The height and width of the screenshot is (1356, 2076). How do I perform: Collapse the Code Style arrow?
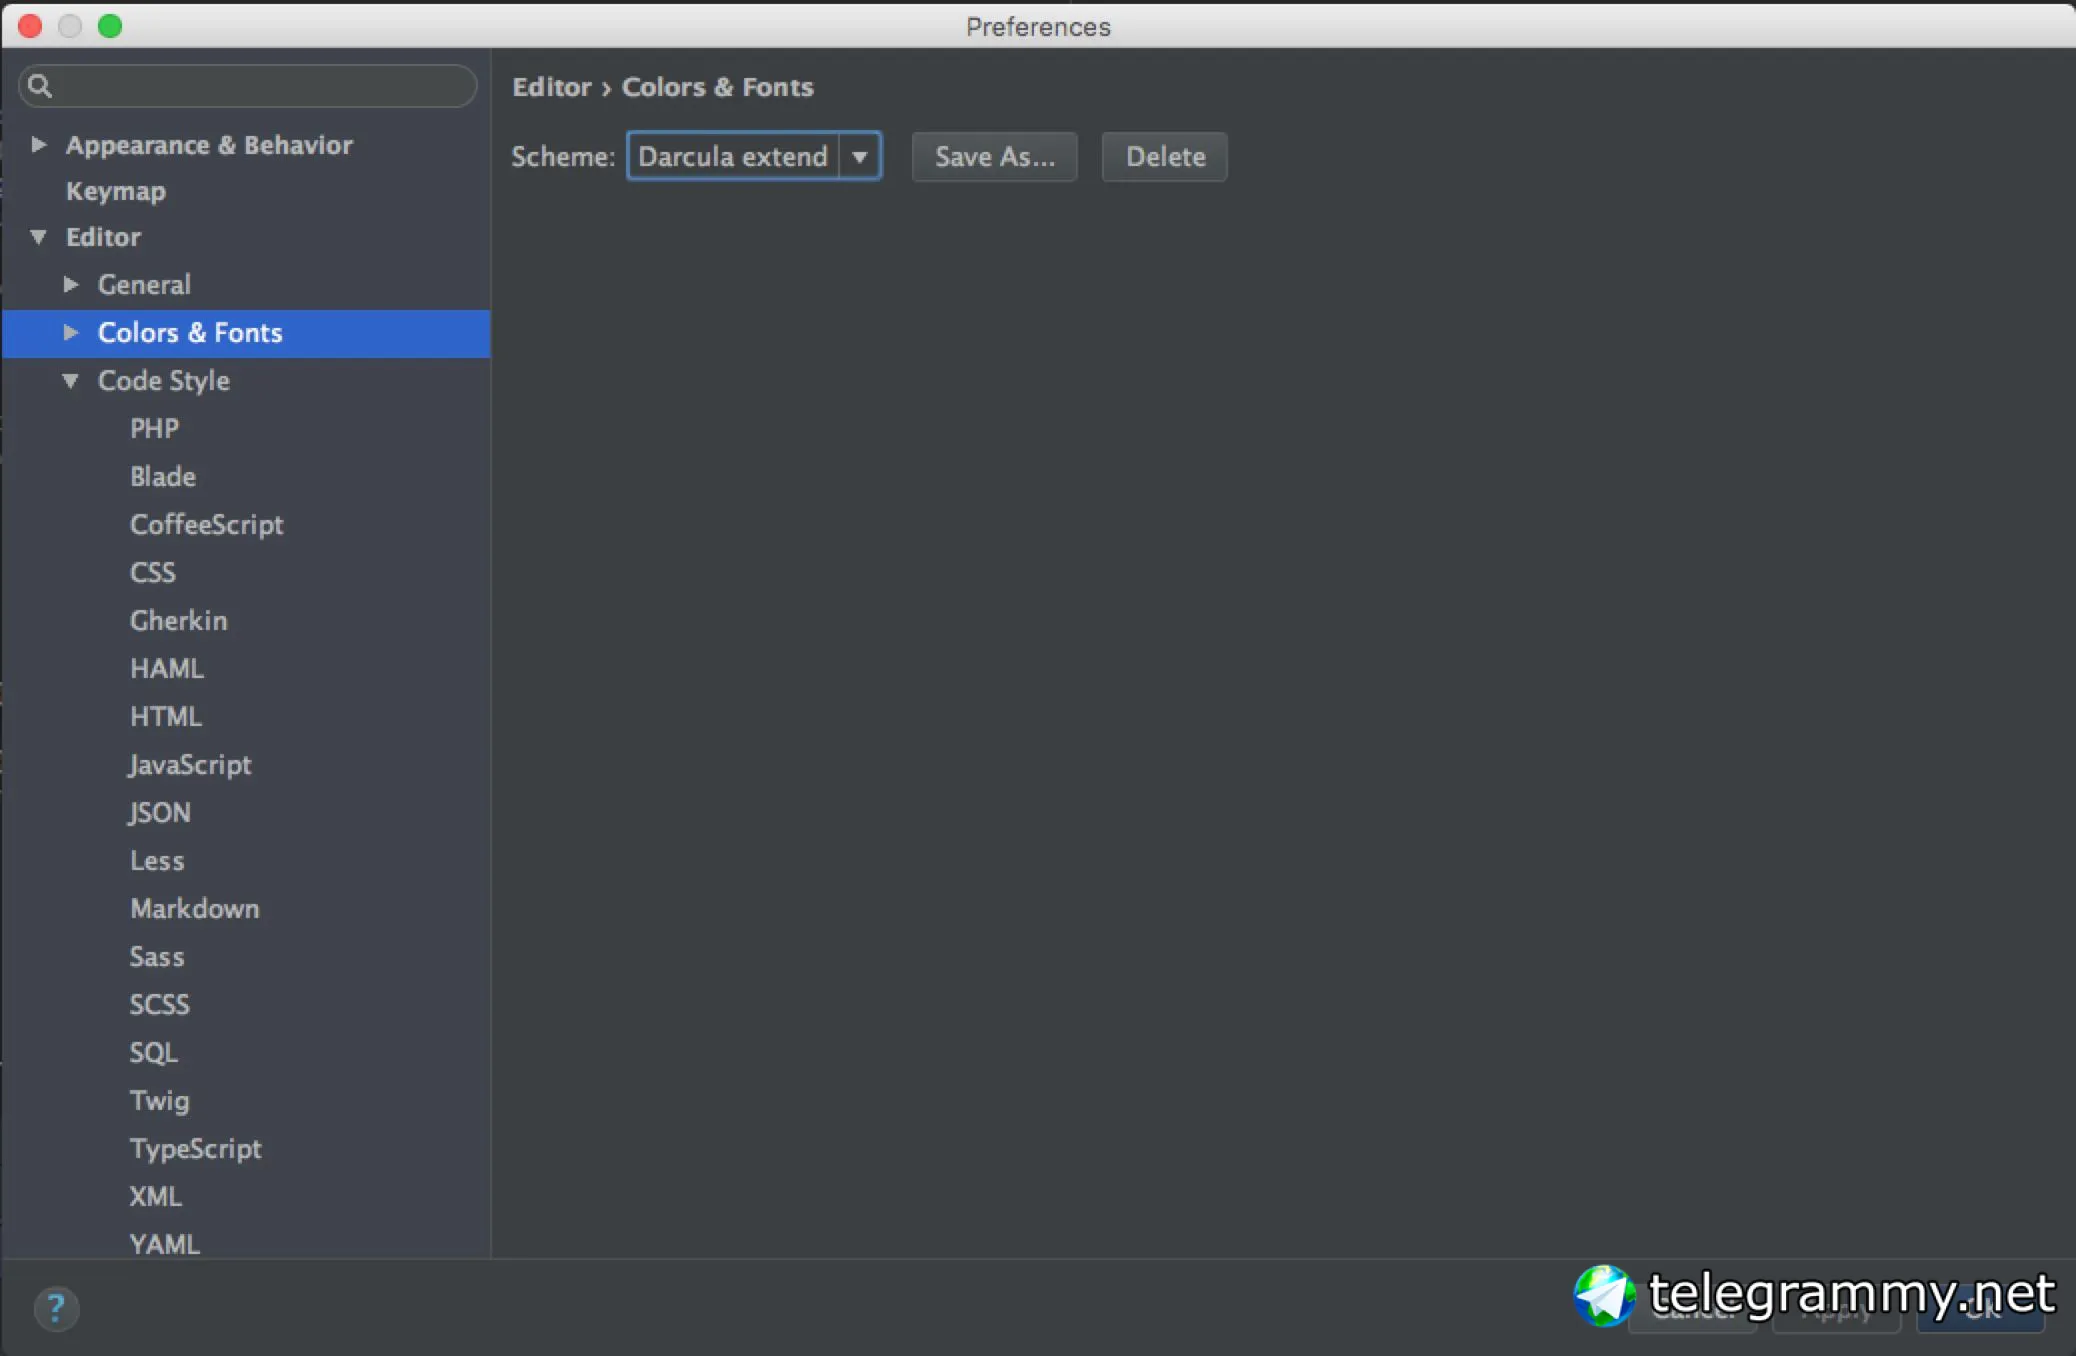pyautogui.click(x=71, y=381)
